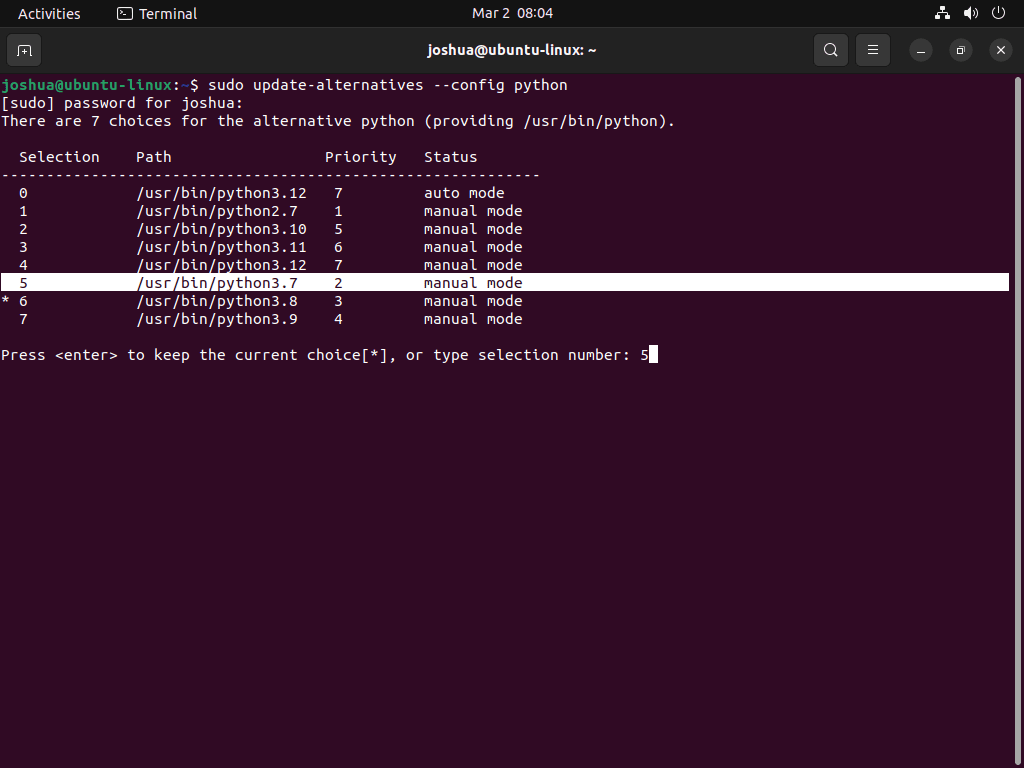The image size is (1024, 768).
Task: Click the terminal input cursor after selection prompt
Action: [652, 354]
